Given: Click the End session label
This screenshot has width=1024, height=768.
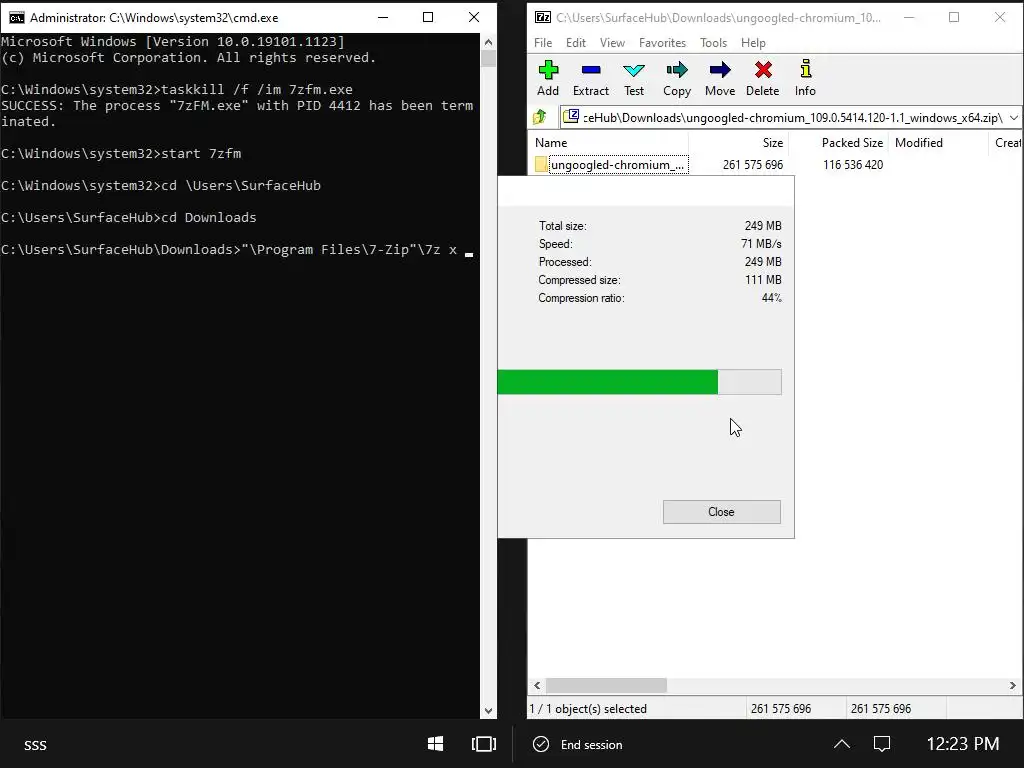Looking at the screenshot, I should [x=592, y=744].
